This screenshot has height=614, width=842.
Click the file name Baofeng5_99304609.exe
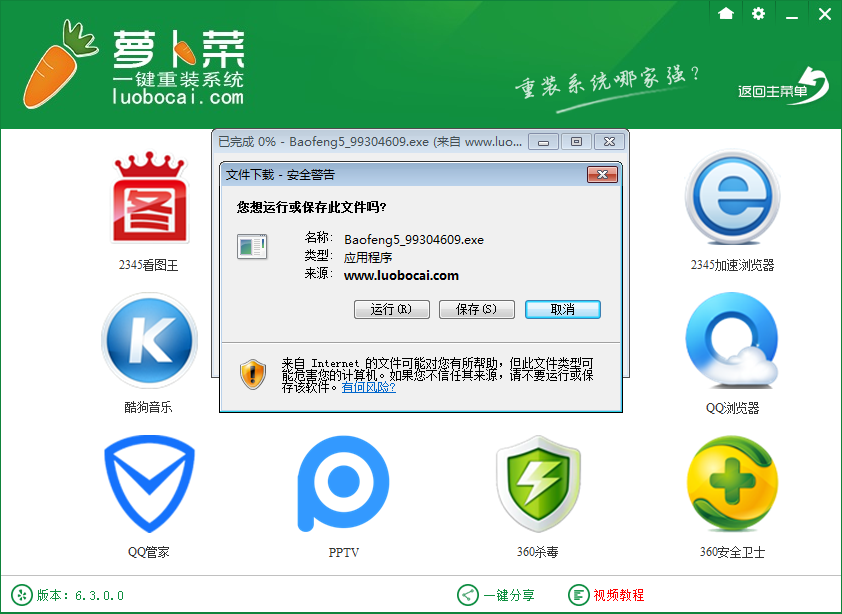pyautogui.click(x=414, y=240)
